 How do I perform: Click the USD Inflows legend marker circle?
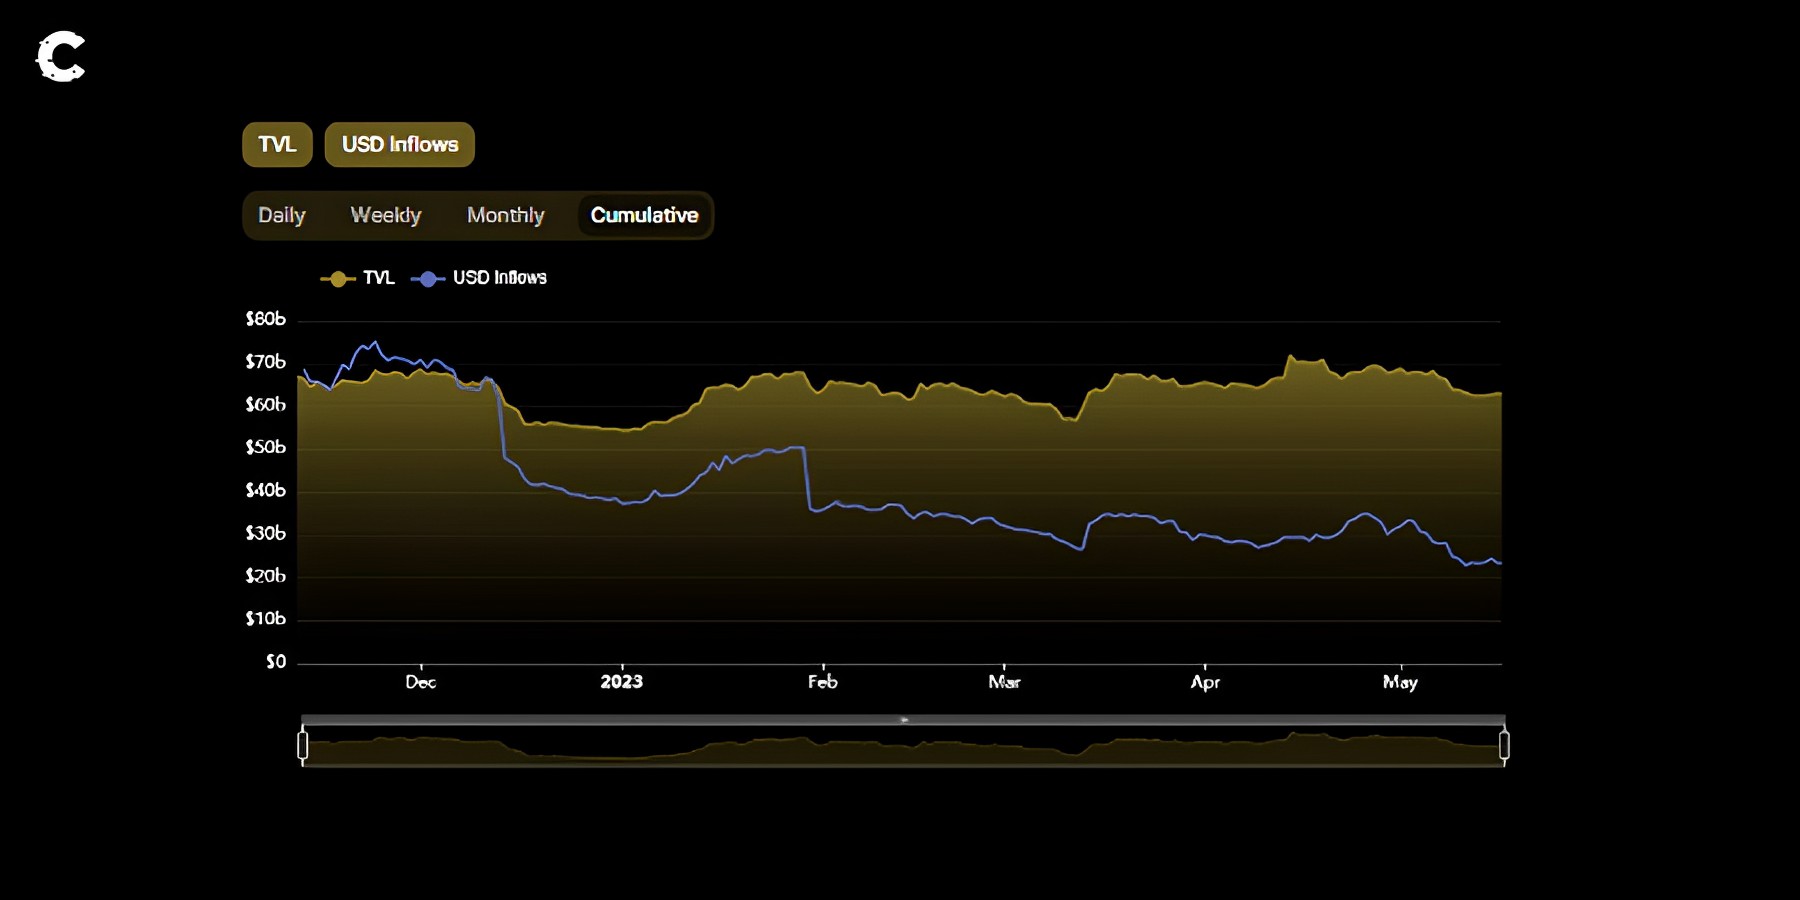tap(428, 279)
